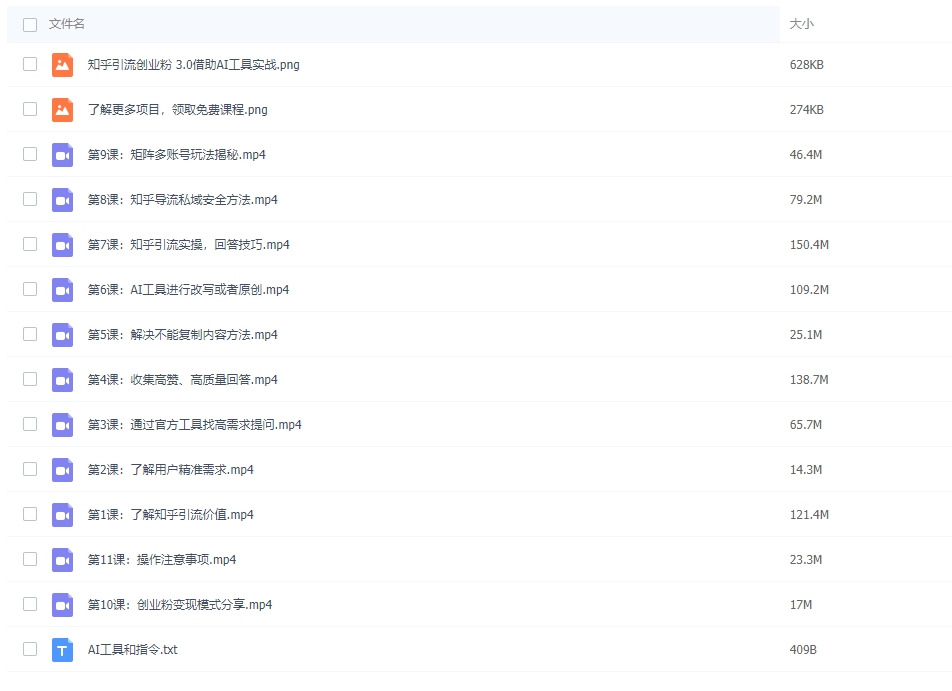Click the video icon beside 第7课 引流实操 file
This screenshot has width=952, height=691.
(61, 244)
